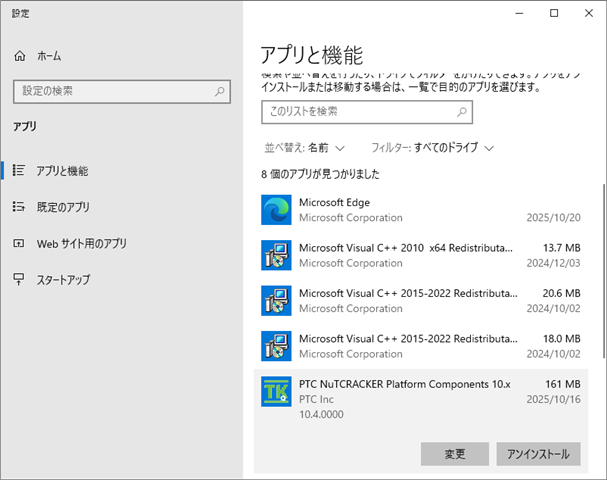The image size is (607, 480).
Task: Click the Web サイト用のアプリ sidebar icon
Action: click(18, 243)
